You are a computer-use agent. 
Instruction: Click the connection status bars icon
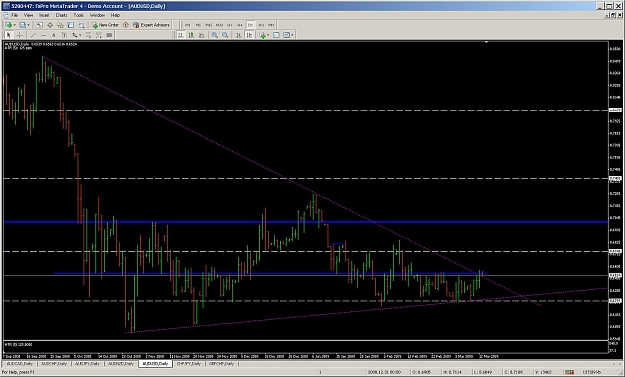[x=570, y=372]
